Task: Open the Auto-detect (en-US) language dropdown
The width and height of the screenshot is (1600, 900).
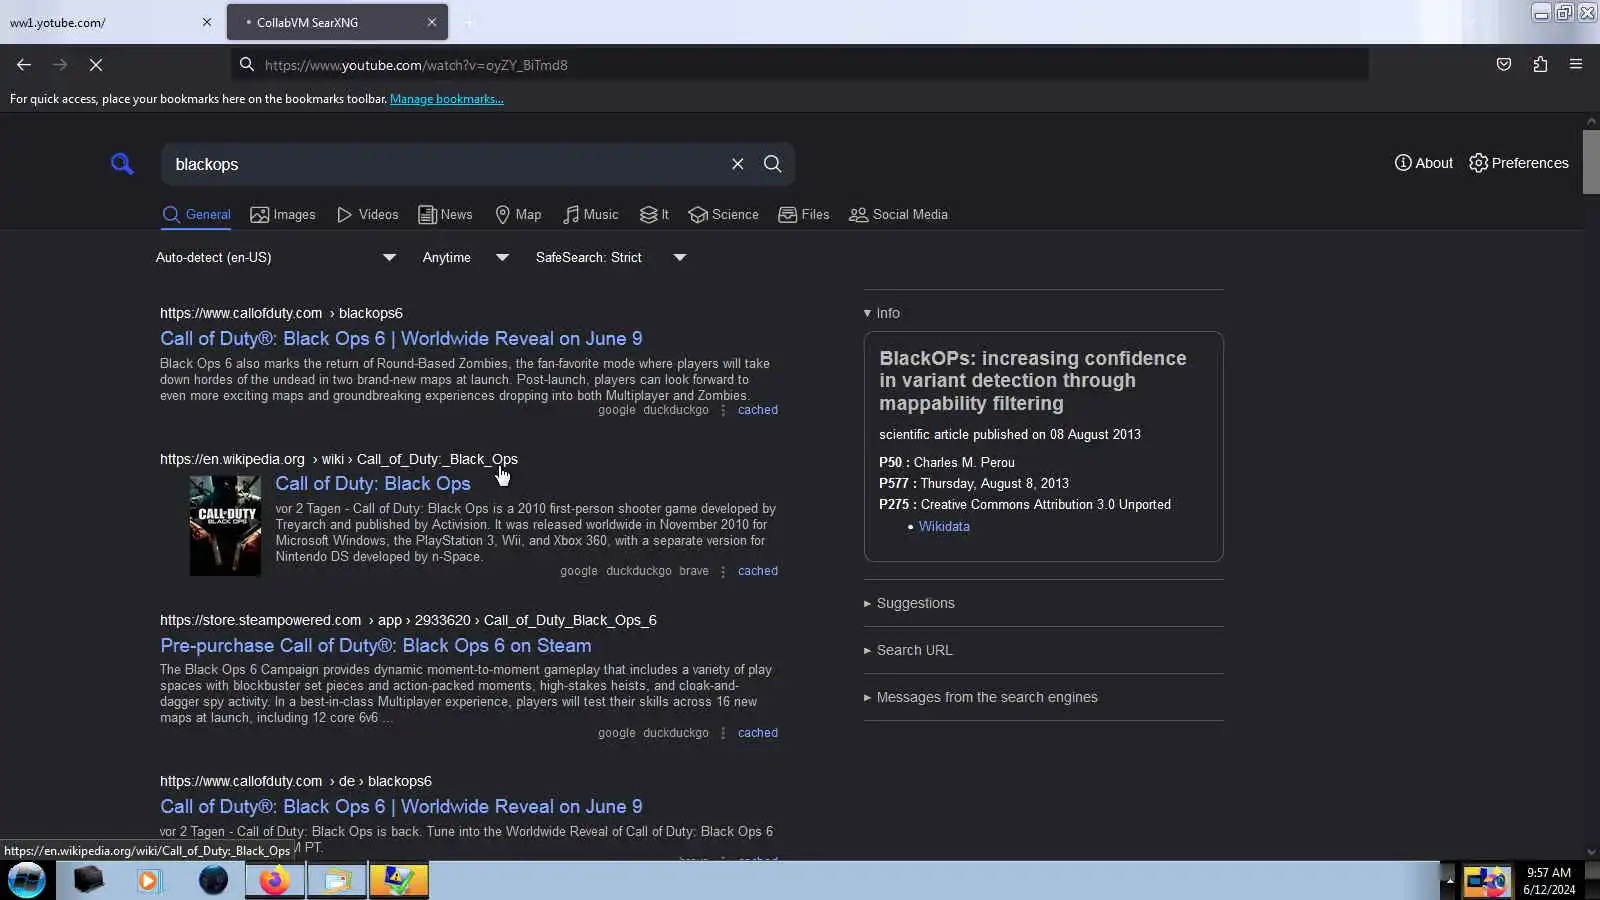Action: point(276,258)
